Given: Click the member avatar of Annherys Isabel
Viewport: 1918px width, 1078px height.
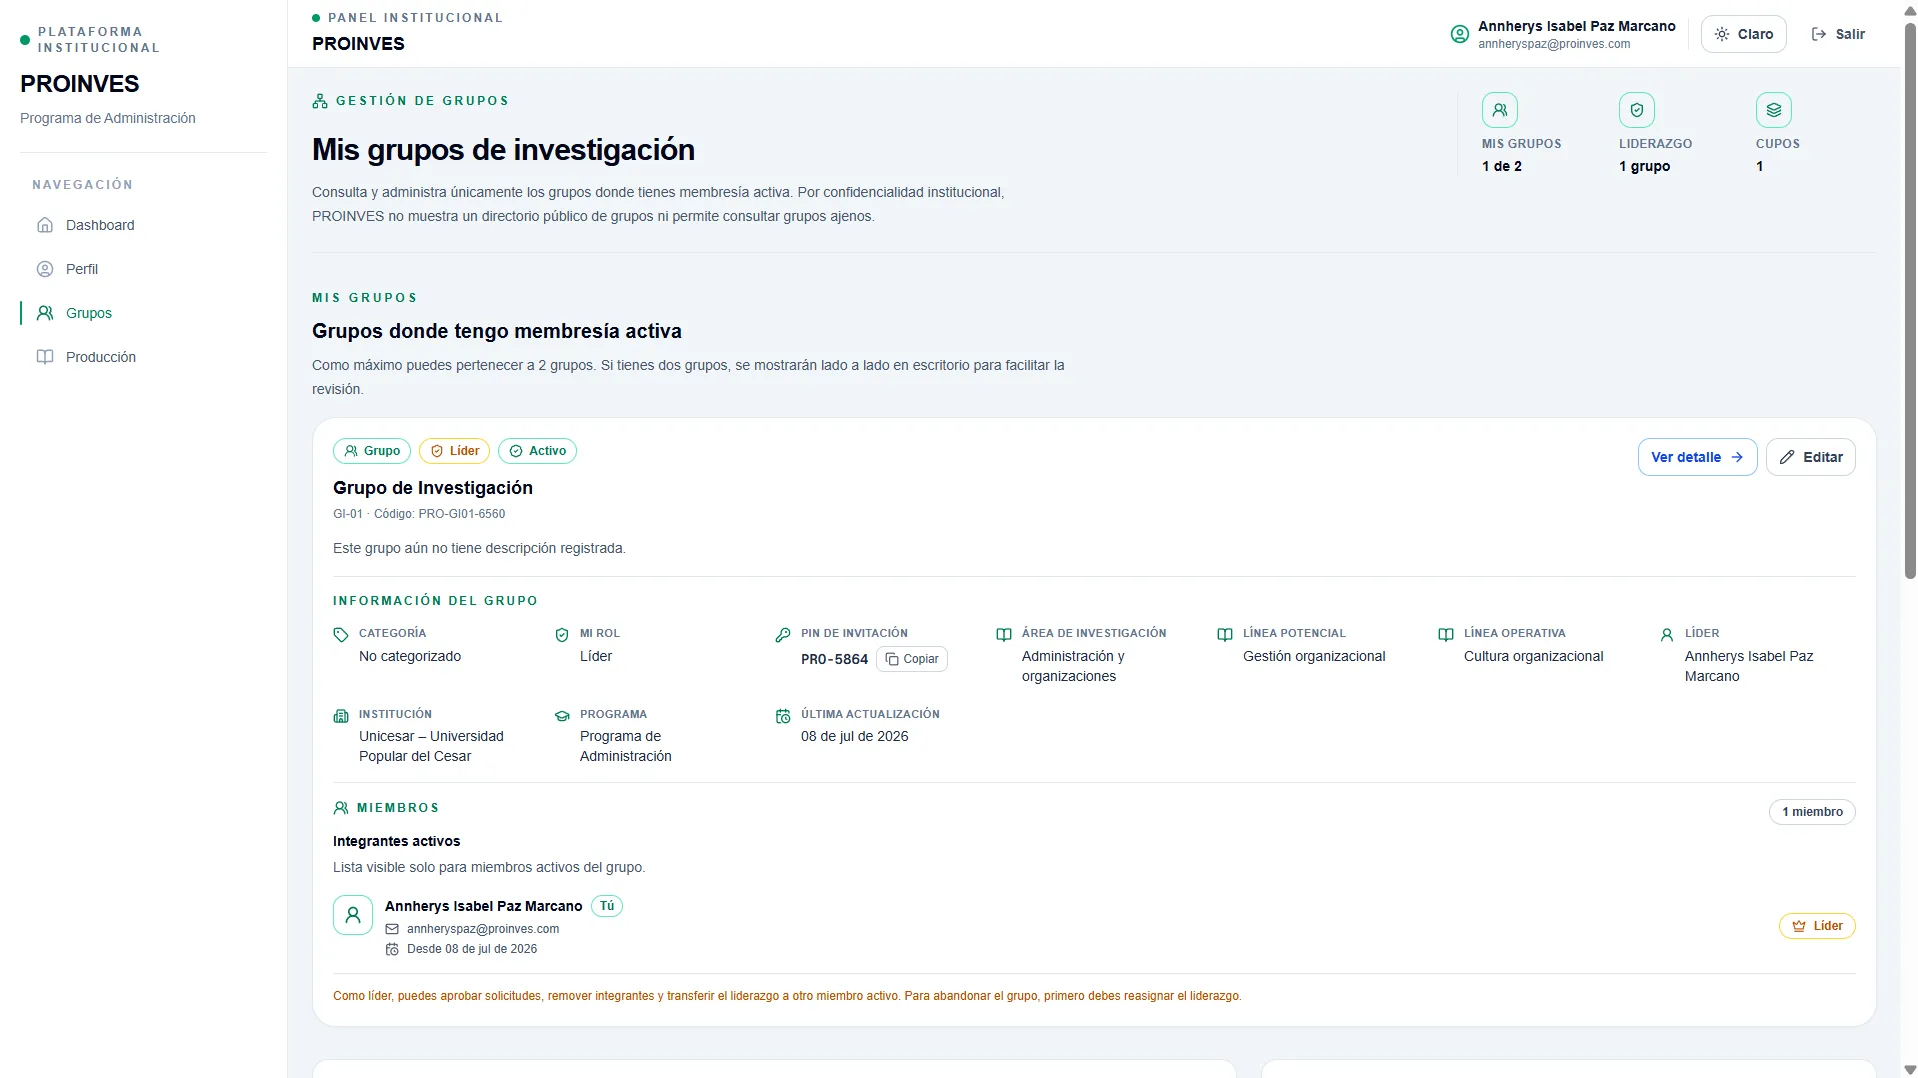Looking at the screenshot, I should point(353,915).
